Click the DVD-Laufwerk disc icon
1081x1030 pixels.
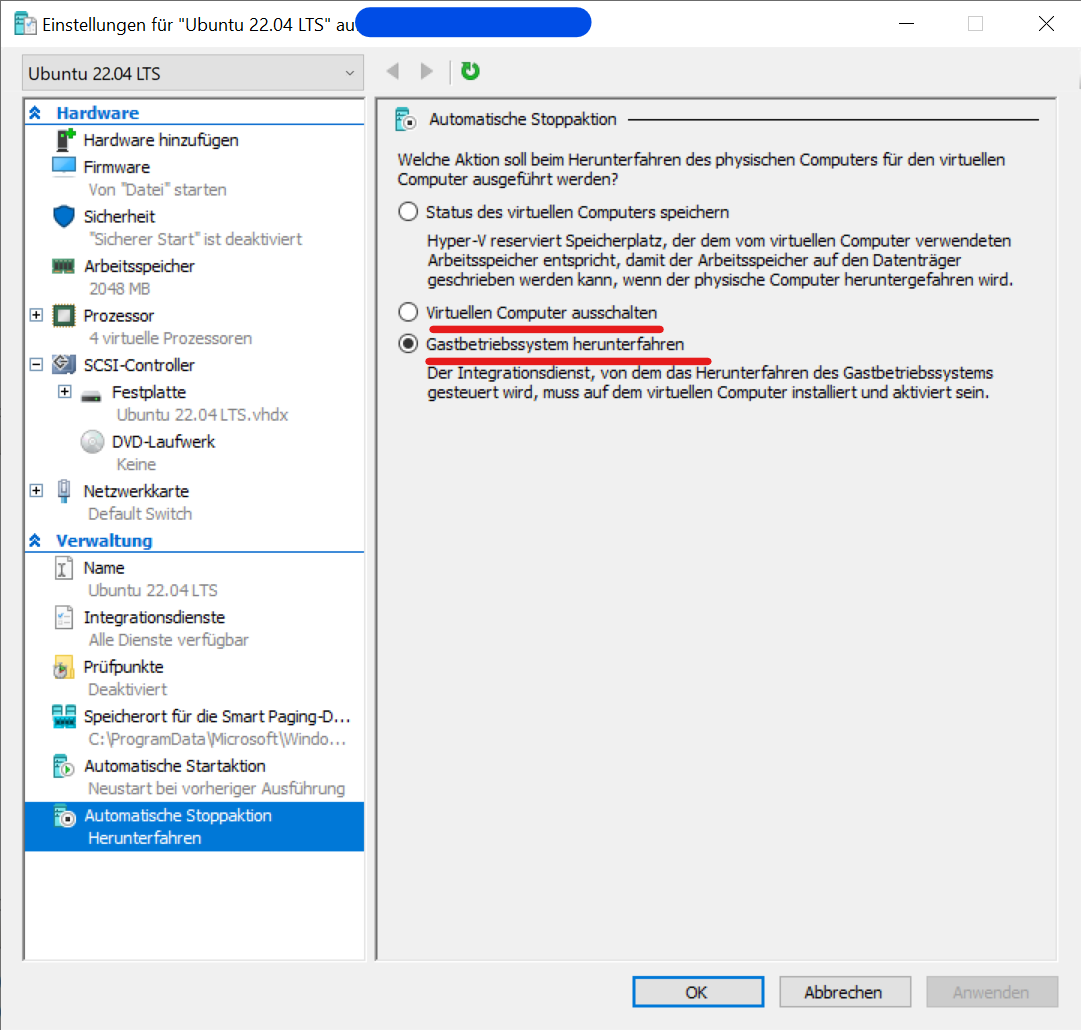pos(92,442)
